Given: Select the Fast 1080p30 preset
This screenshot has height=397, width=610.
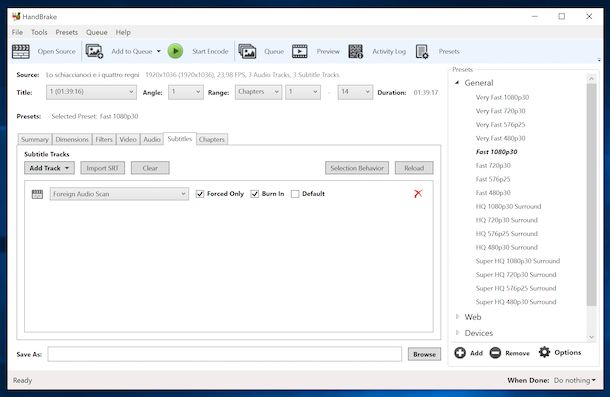Looking at the screenshot, I should point(496,152).
